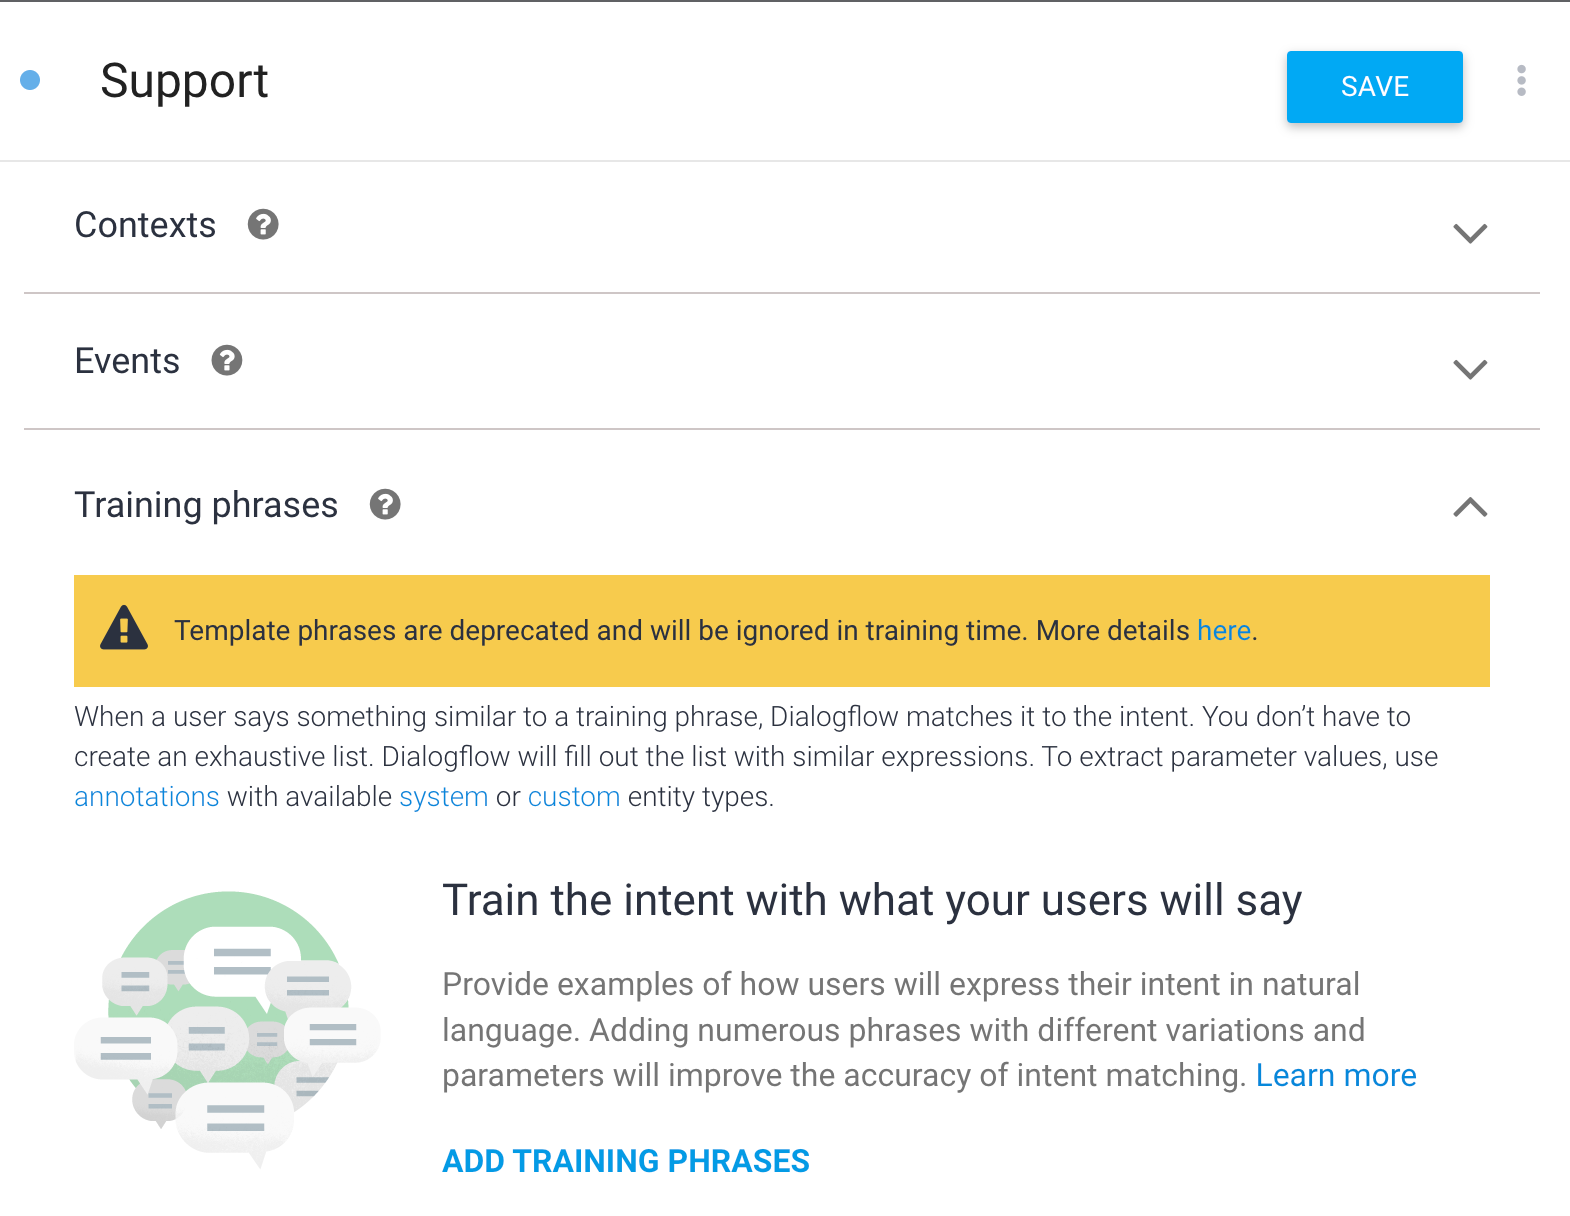Click the Events section header
Screen dimensions: 1570x1216
pyautogui.click(x=782, y=362)
